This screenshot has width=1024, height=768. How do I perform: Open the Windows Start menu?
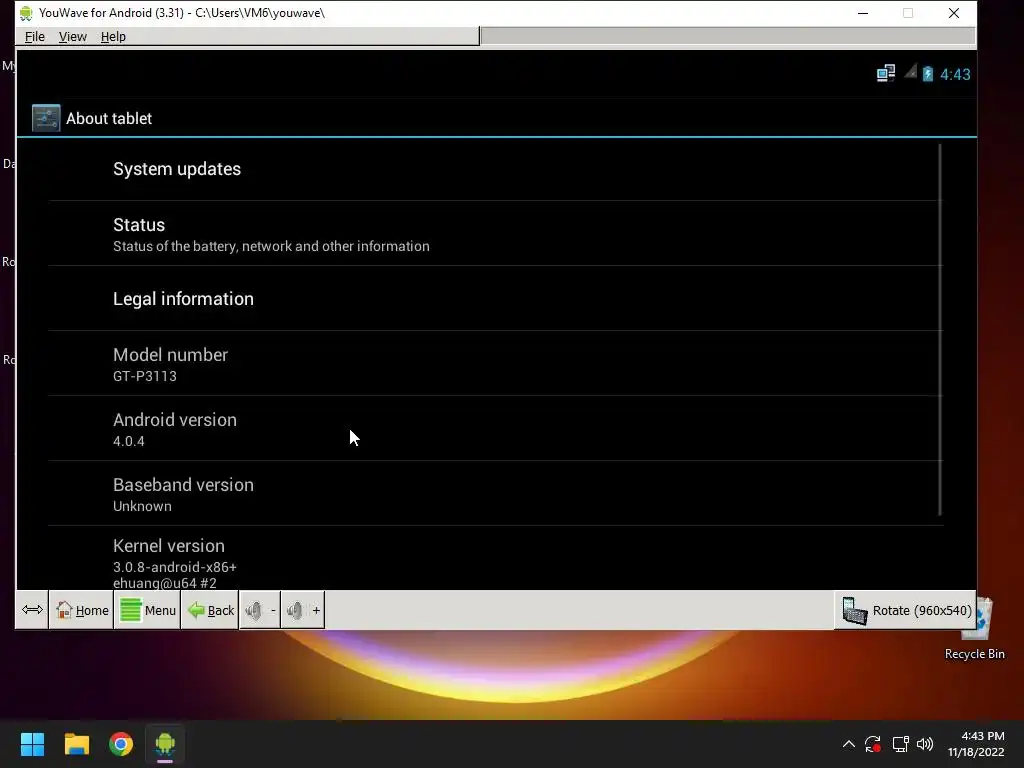32,744
